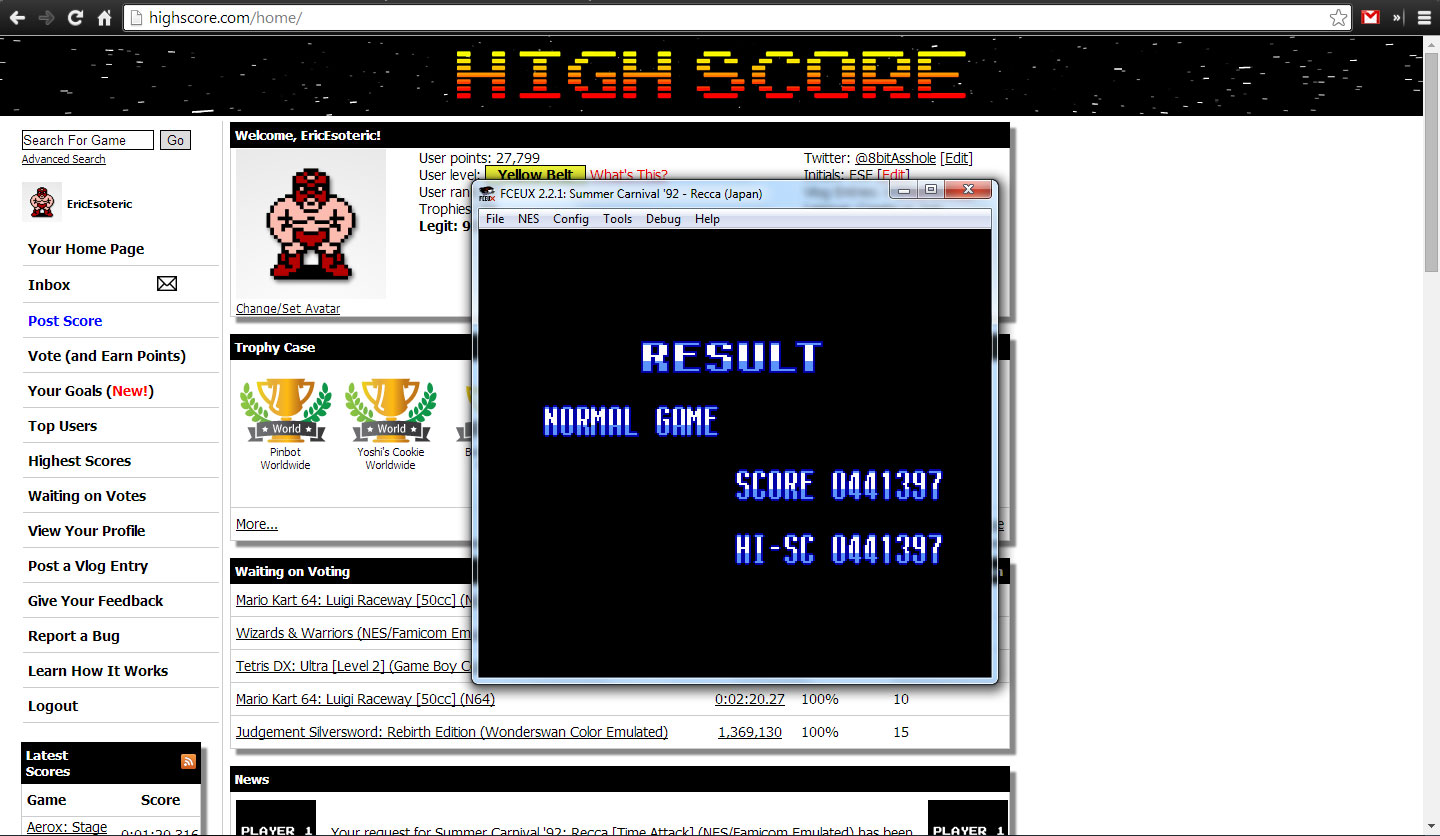1440x836 pixels.
Task: Open the Gmail extension icon
Action: click(x=1370, y=17)
